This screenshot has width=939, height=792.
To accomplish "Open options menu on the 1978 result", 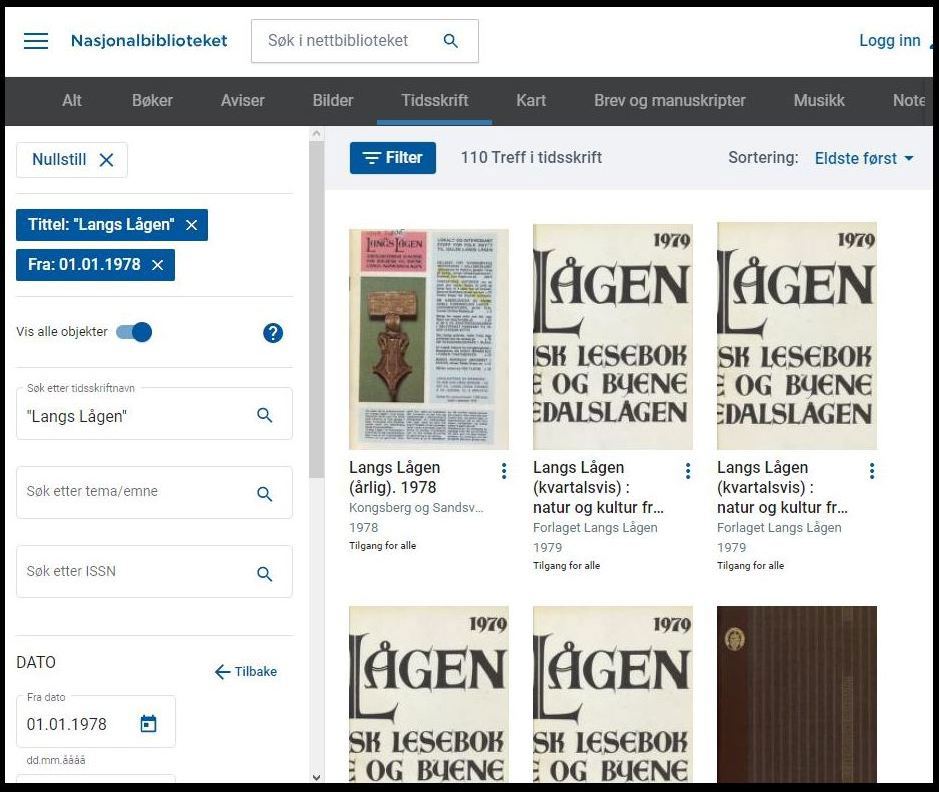I will point(503,469).
